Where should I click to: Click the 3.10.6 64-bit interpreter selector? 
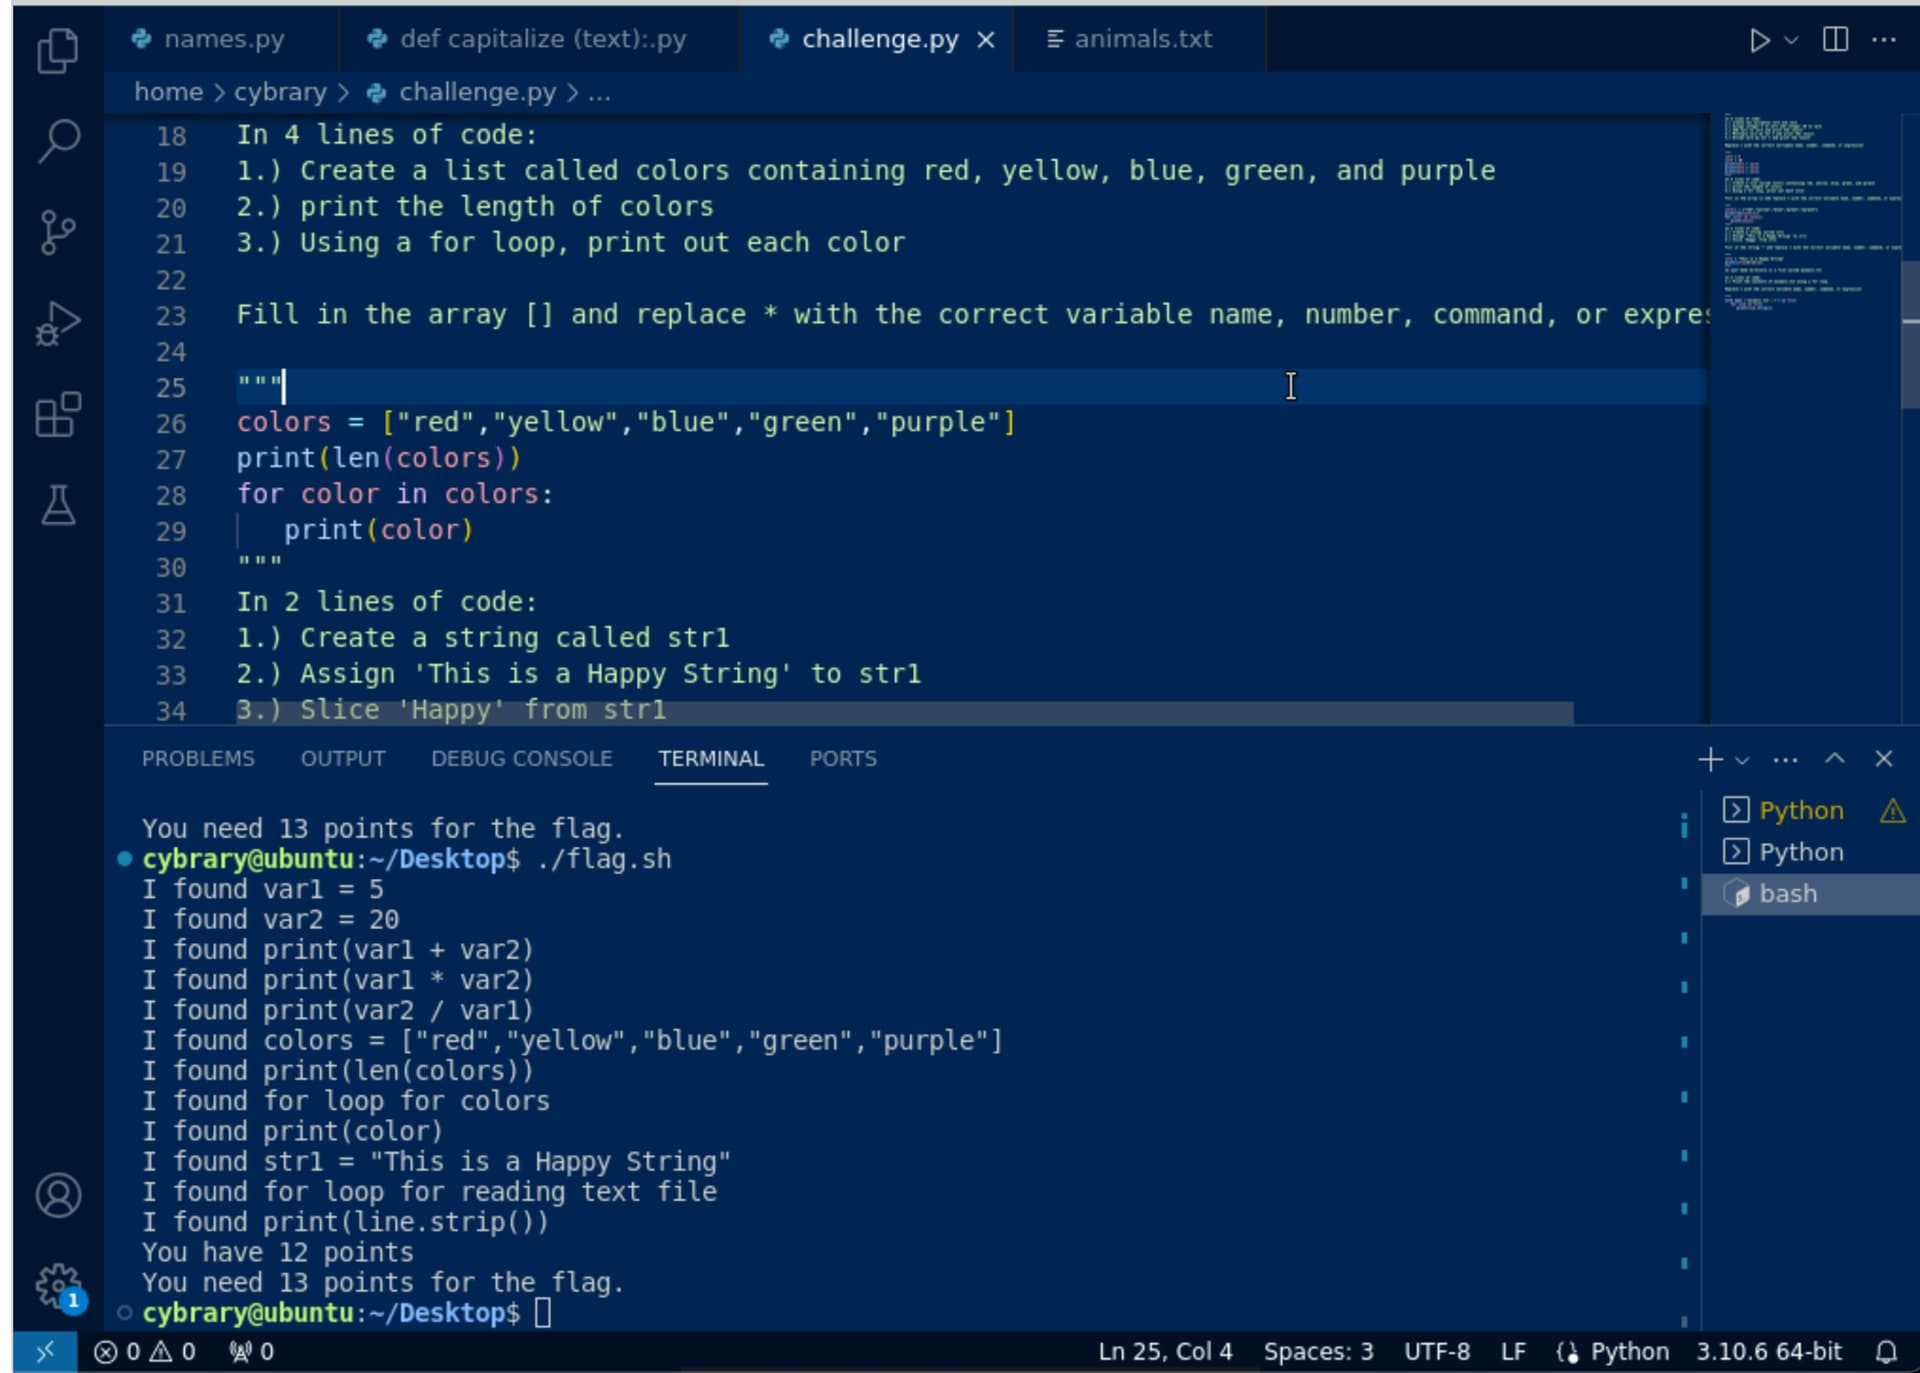[x=1768, y=1352]
